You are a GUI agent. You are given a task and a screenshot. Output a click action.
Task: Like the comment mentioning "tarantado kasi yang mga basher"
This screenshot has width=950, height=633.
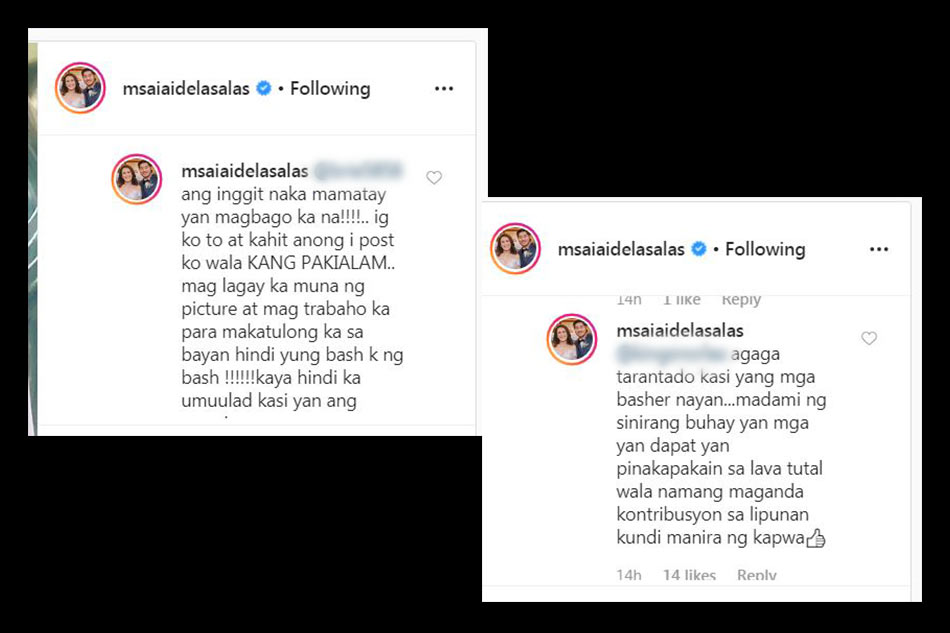point(869,338)
